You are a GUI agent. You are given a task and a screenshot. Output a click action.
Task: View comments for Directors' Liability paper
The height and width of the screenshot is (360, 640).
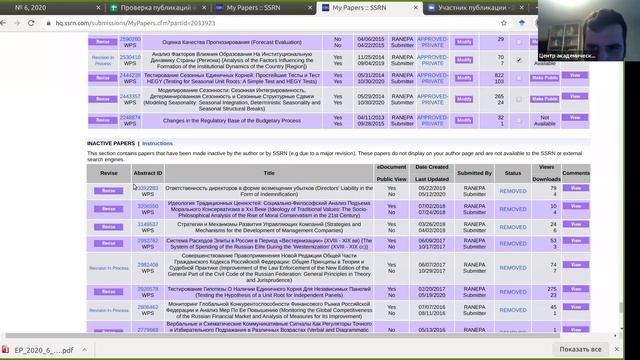click(x=576, y=188)
